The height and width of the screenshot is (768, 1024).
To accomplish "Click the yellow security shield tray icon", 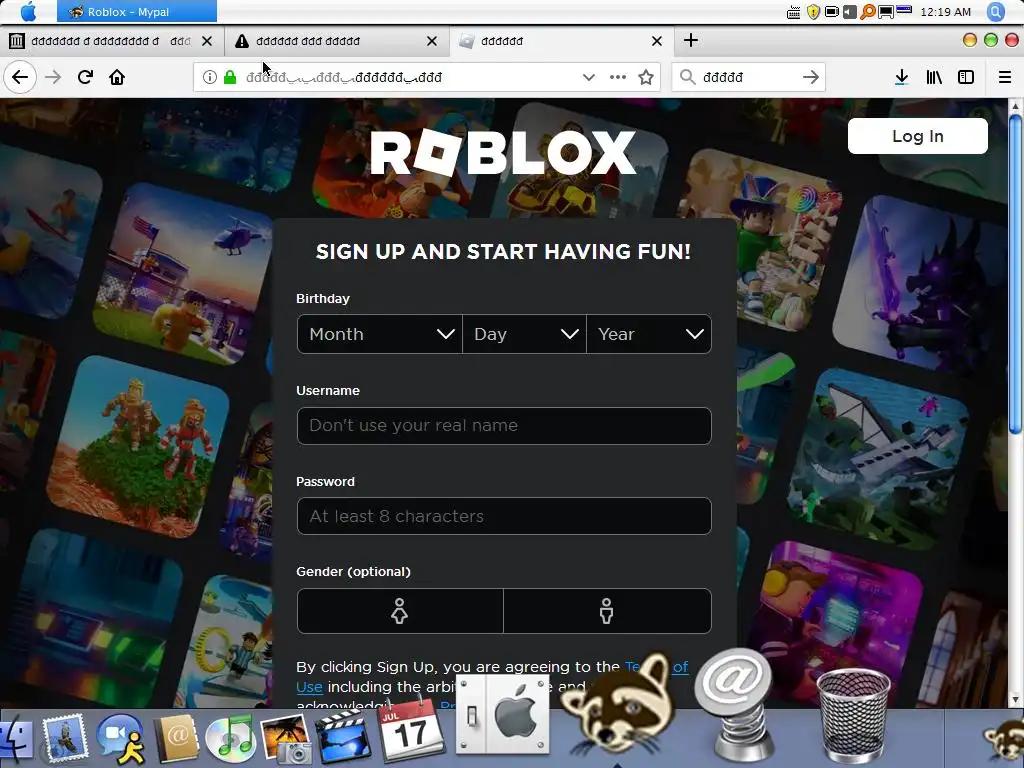I will [813, 12].
